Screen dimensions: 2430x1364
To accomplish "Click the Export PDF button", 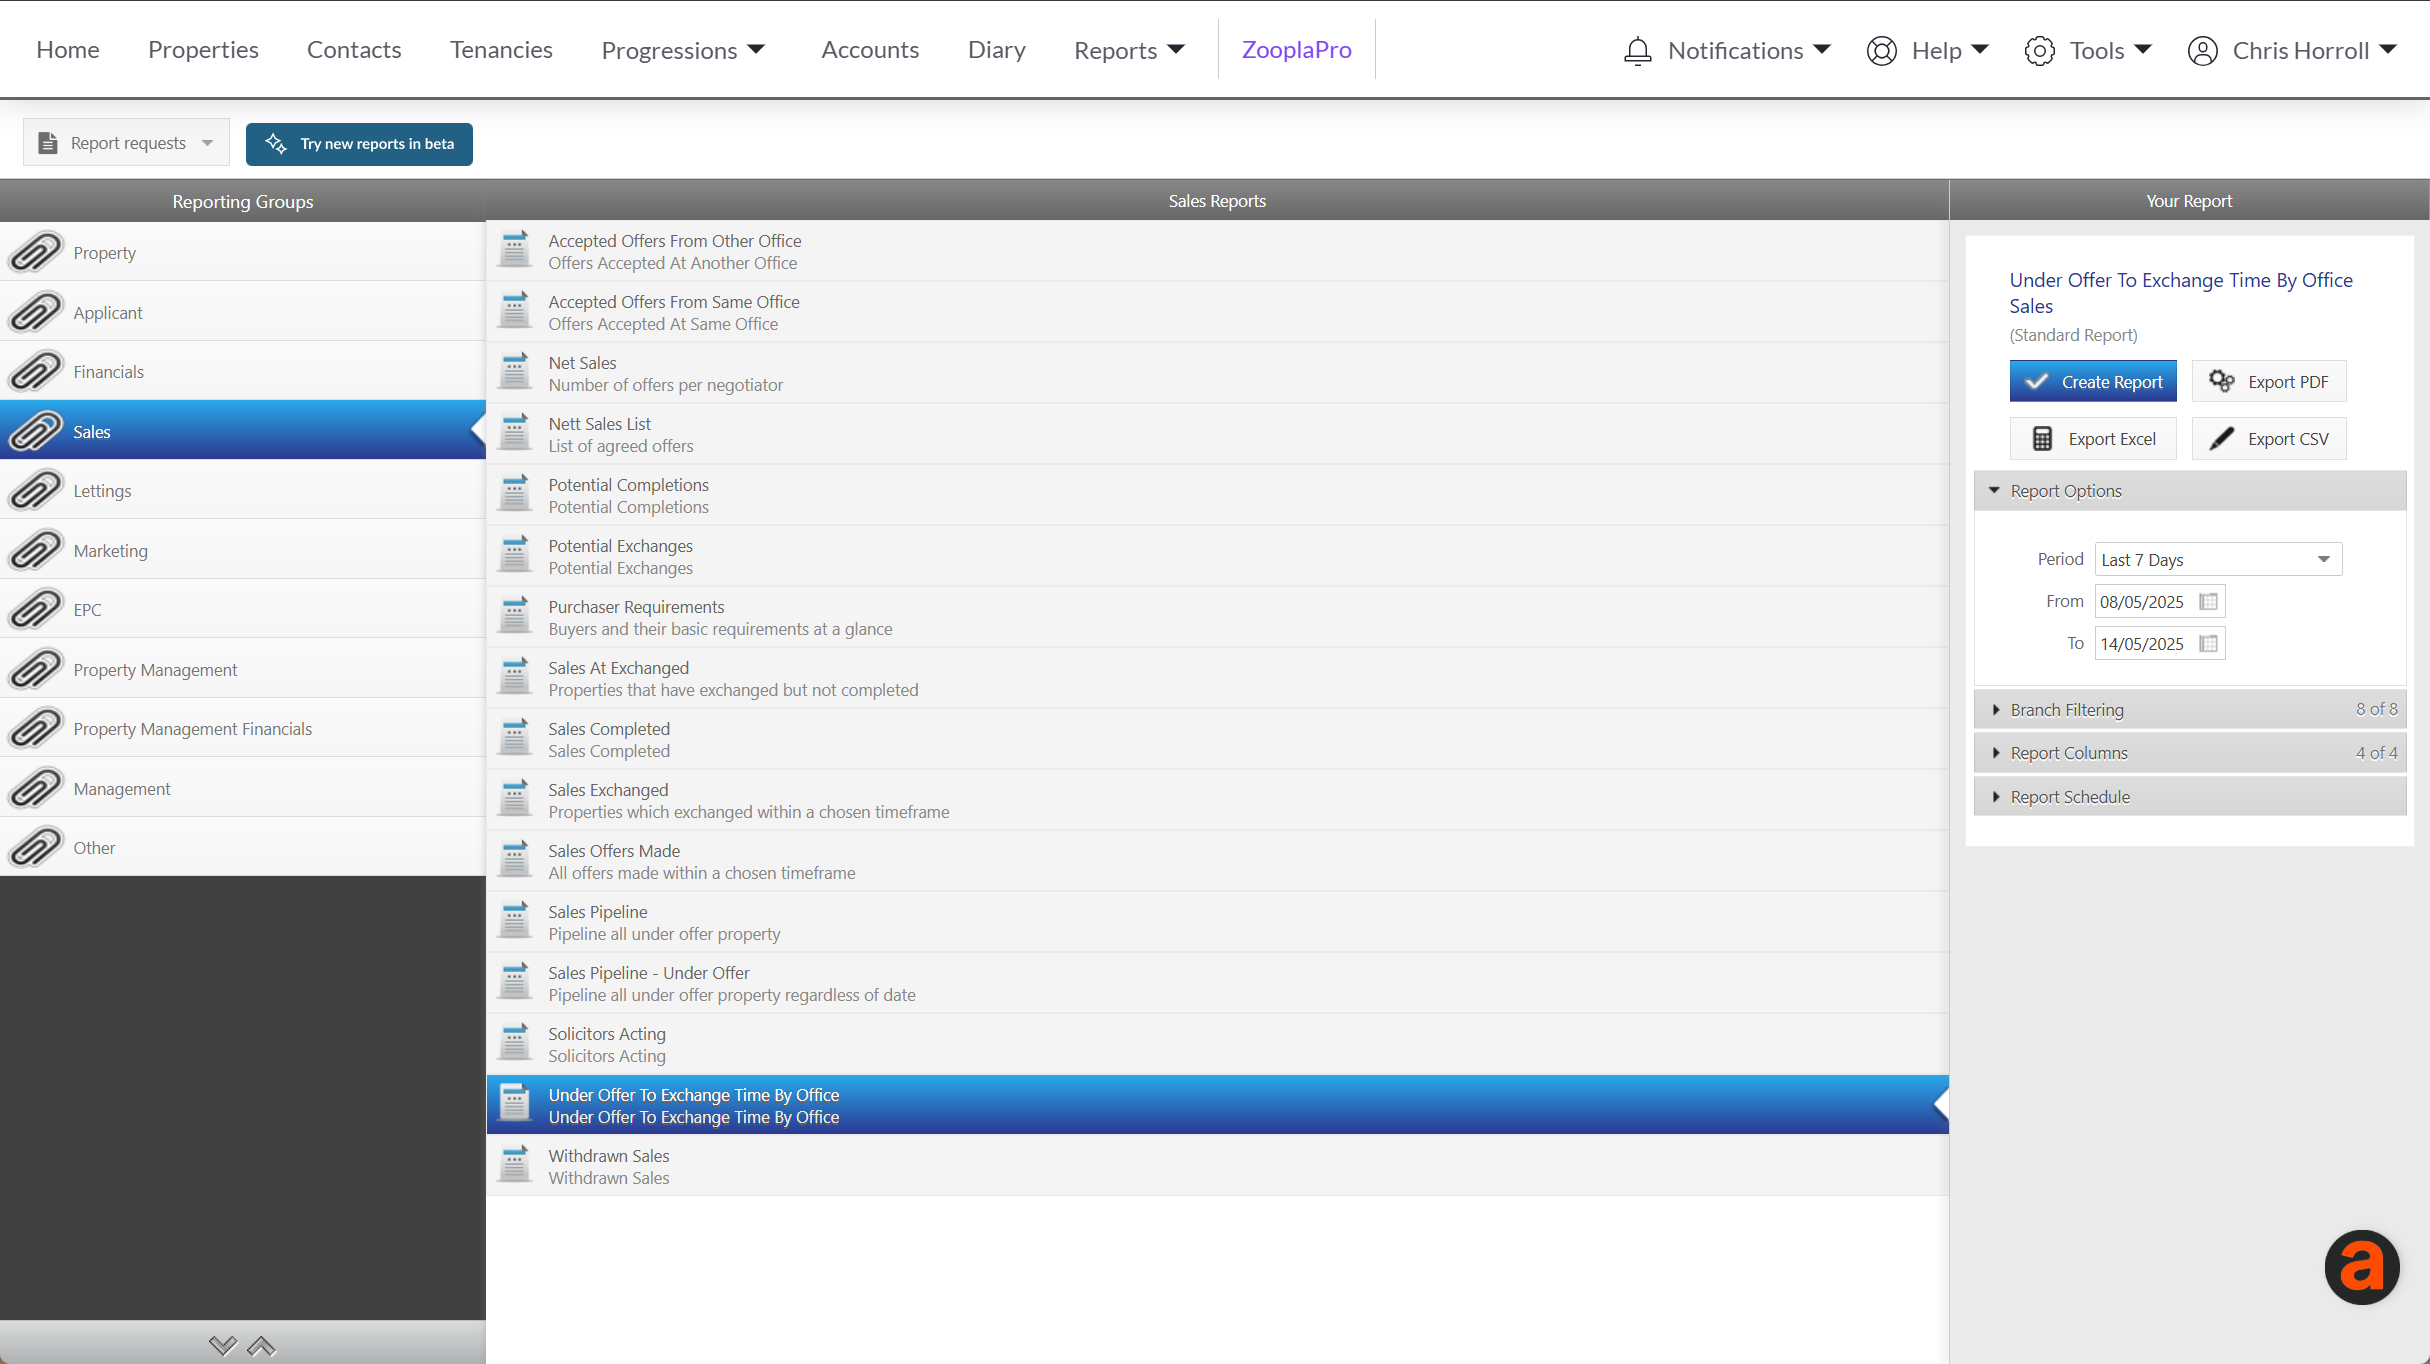I will pos(2268,381).
